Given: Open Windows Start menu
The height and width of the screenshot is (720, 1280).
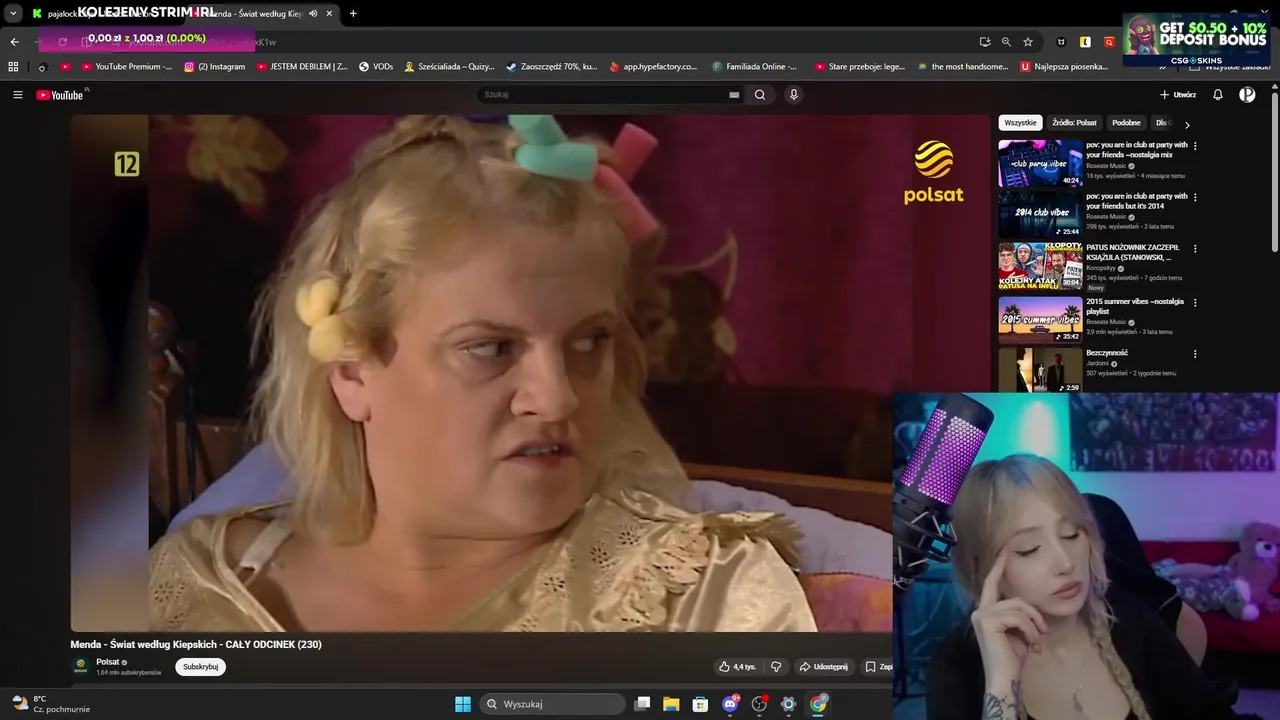Looking at the screenshot, I should [x=463, y=704].
